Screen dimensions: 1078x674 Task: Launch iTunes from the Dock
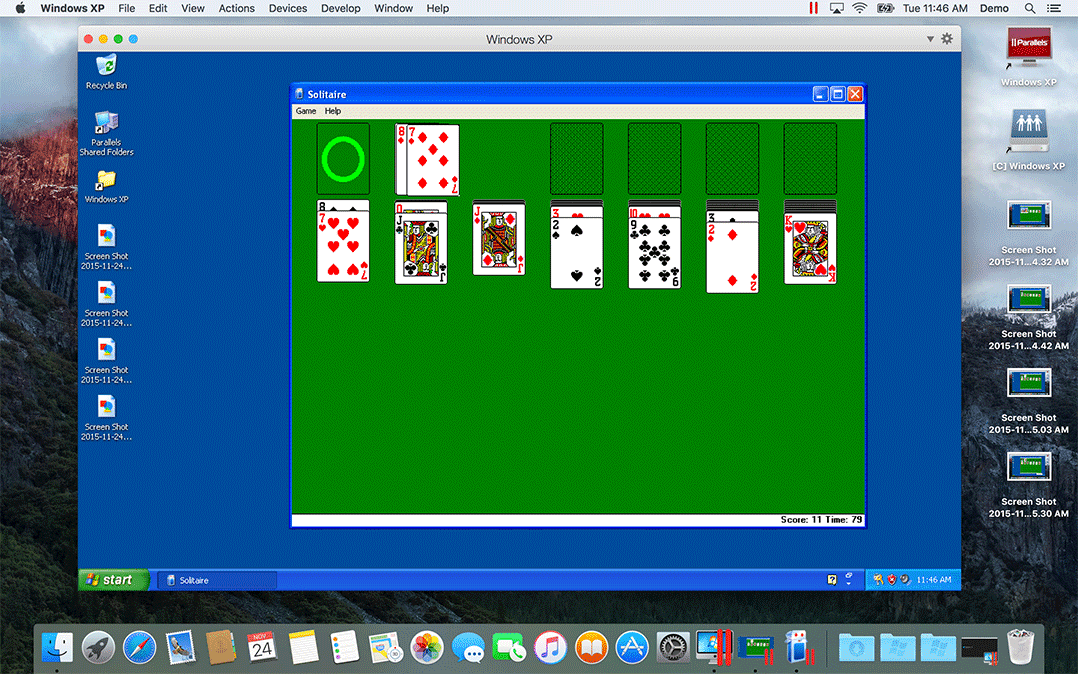(550, 647)
